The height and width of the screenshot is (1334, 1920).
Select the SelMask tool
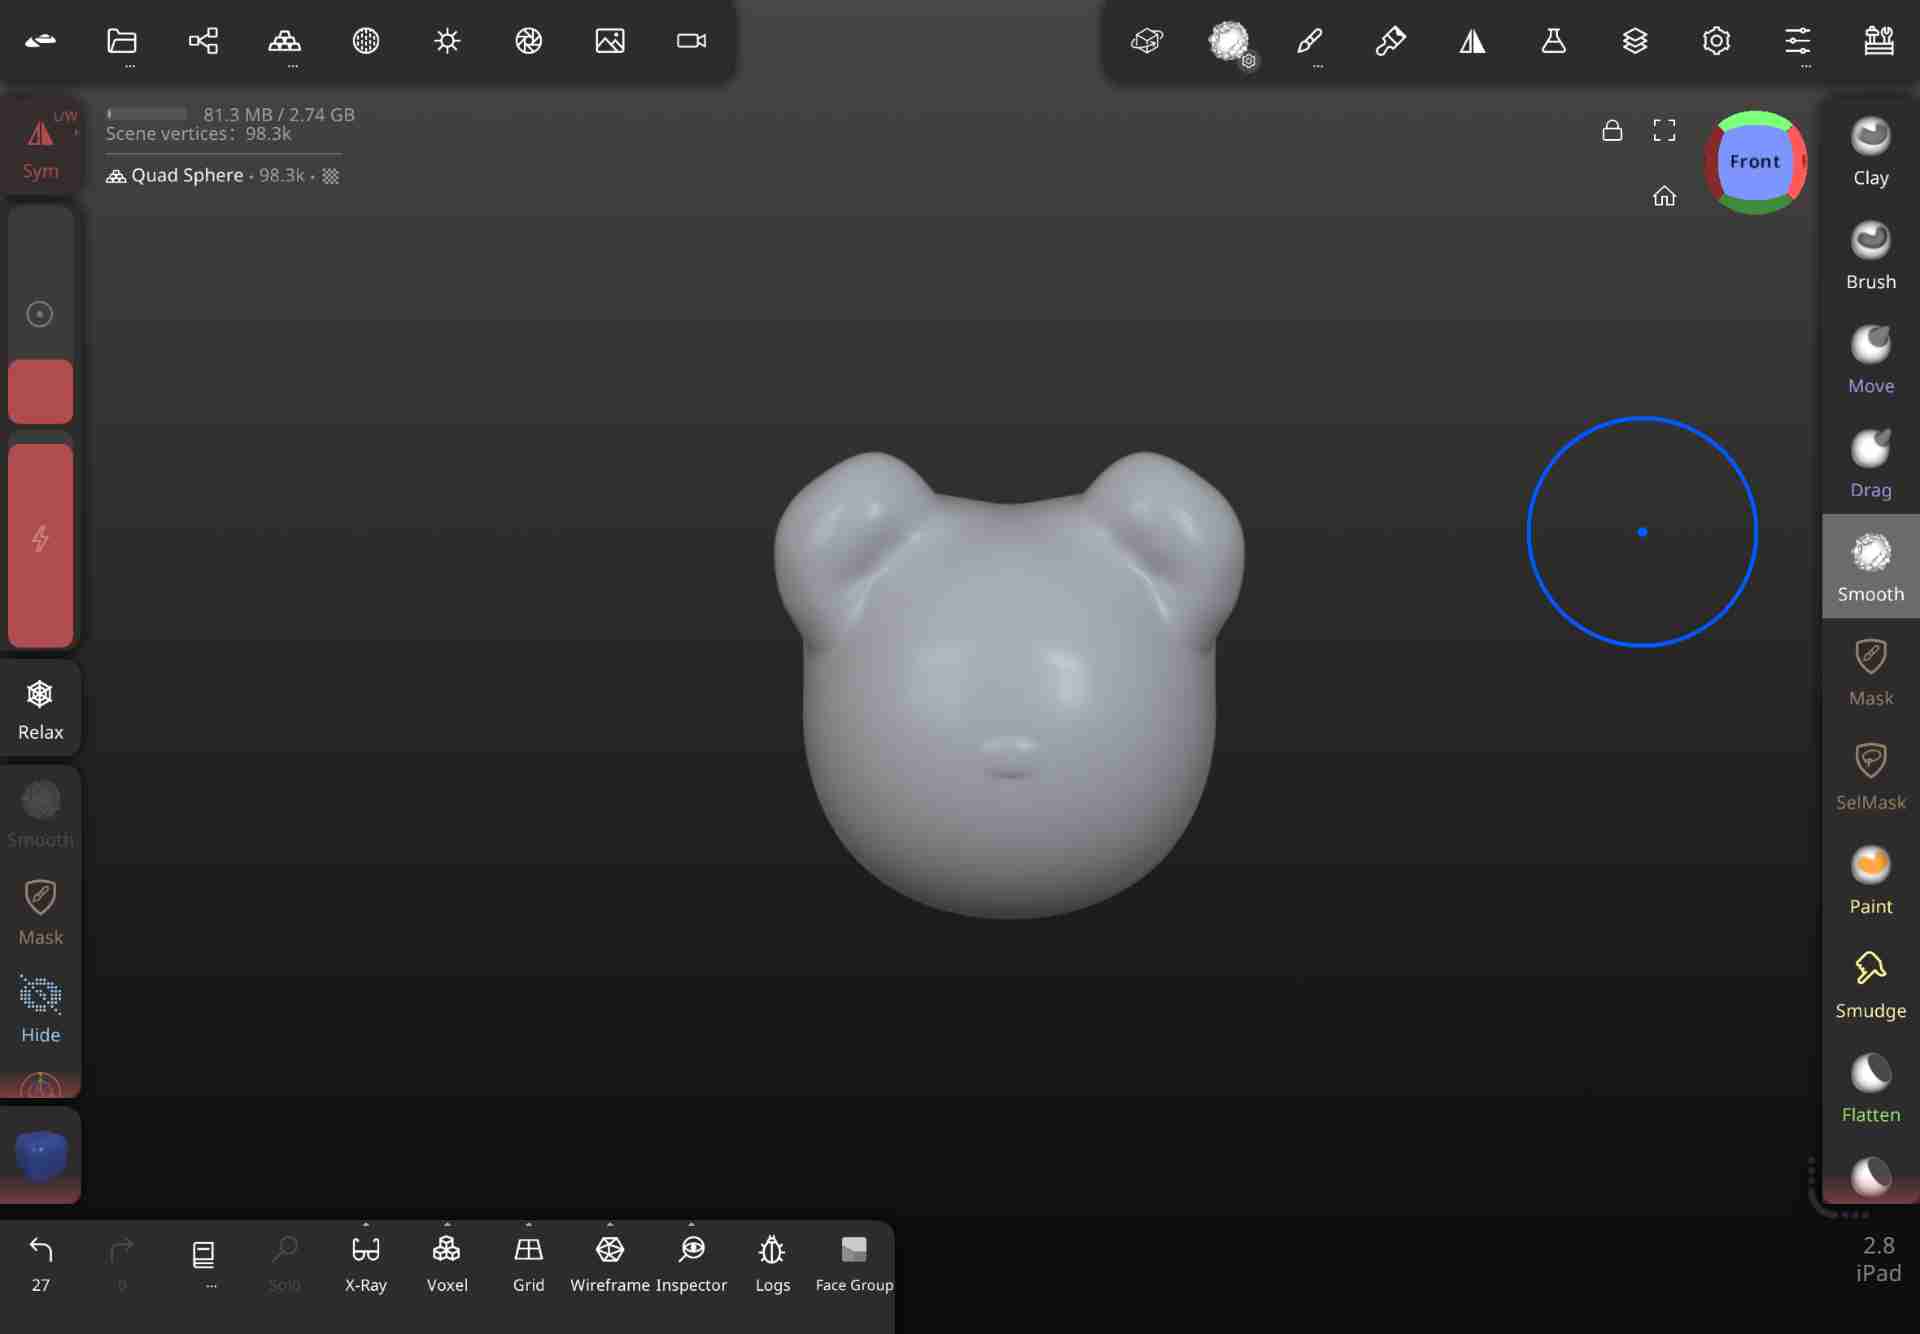[x=1871, y=776]
